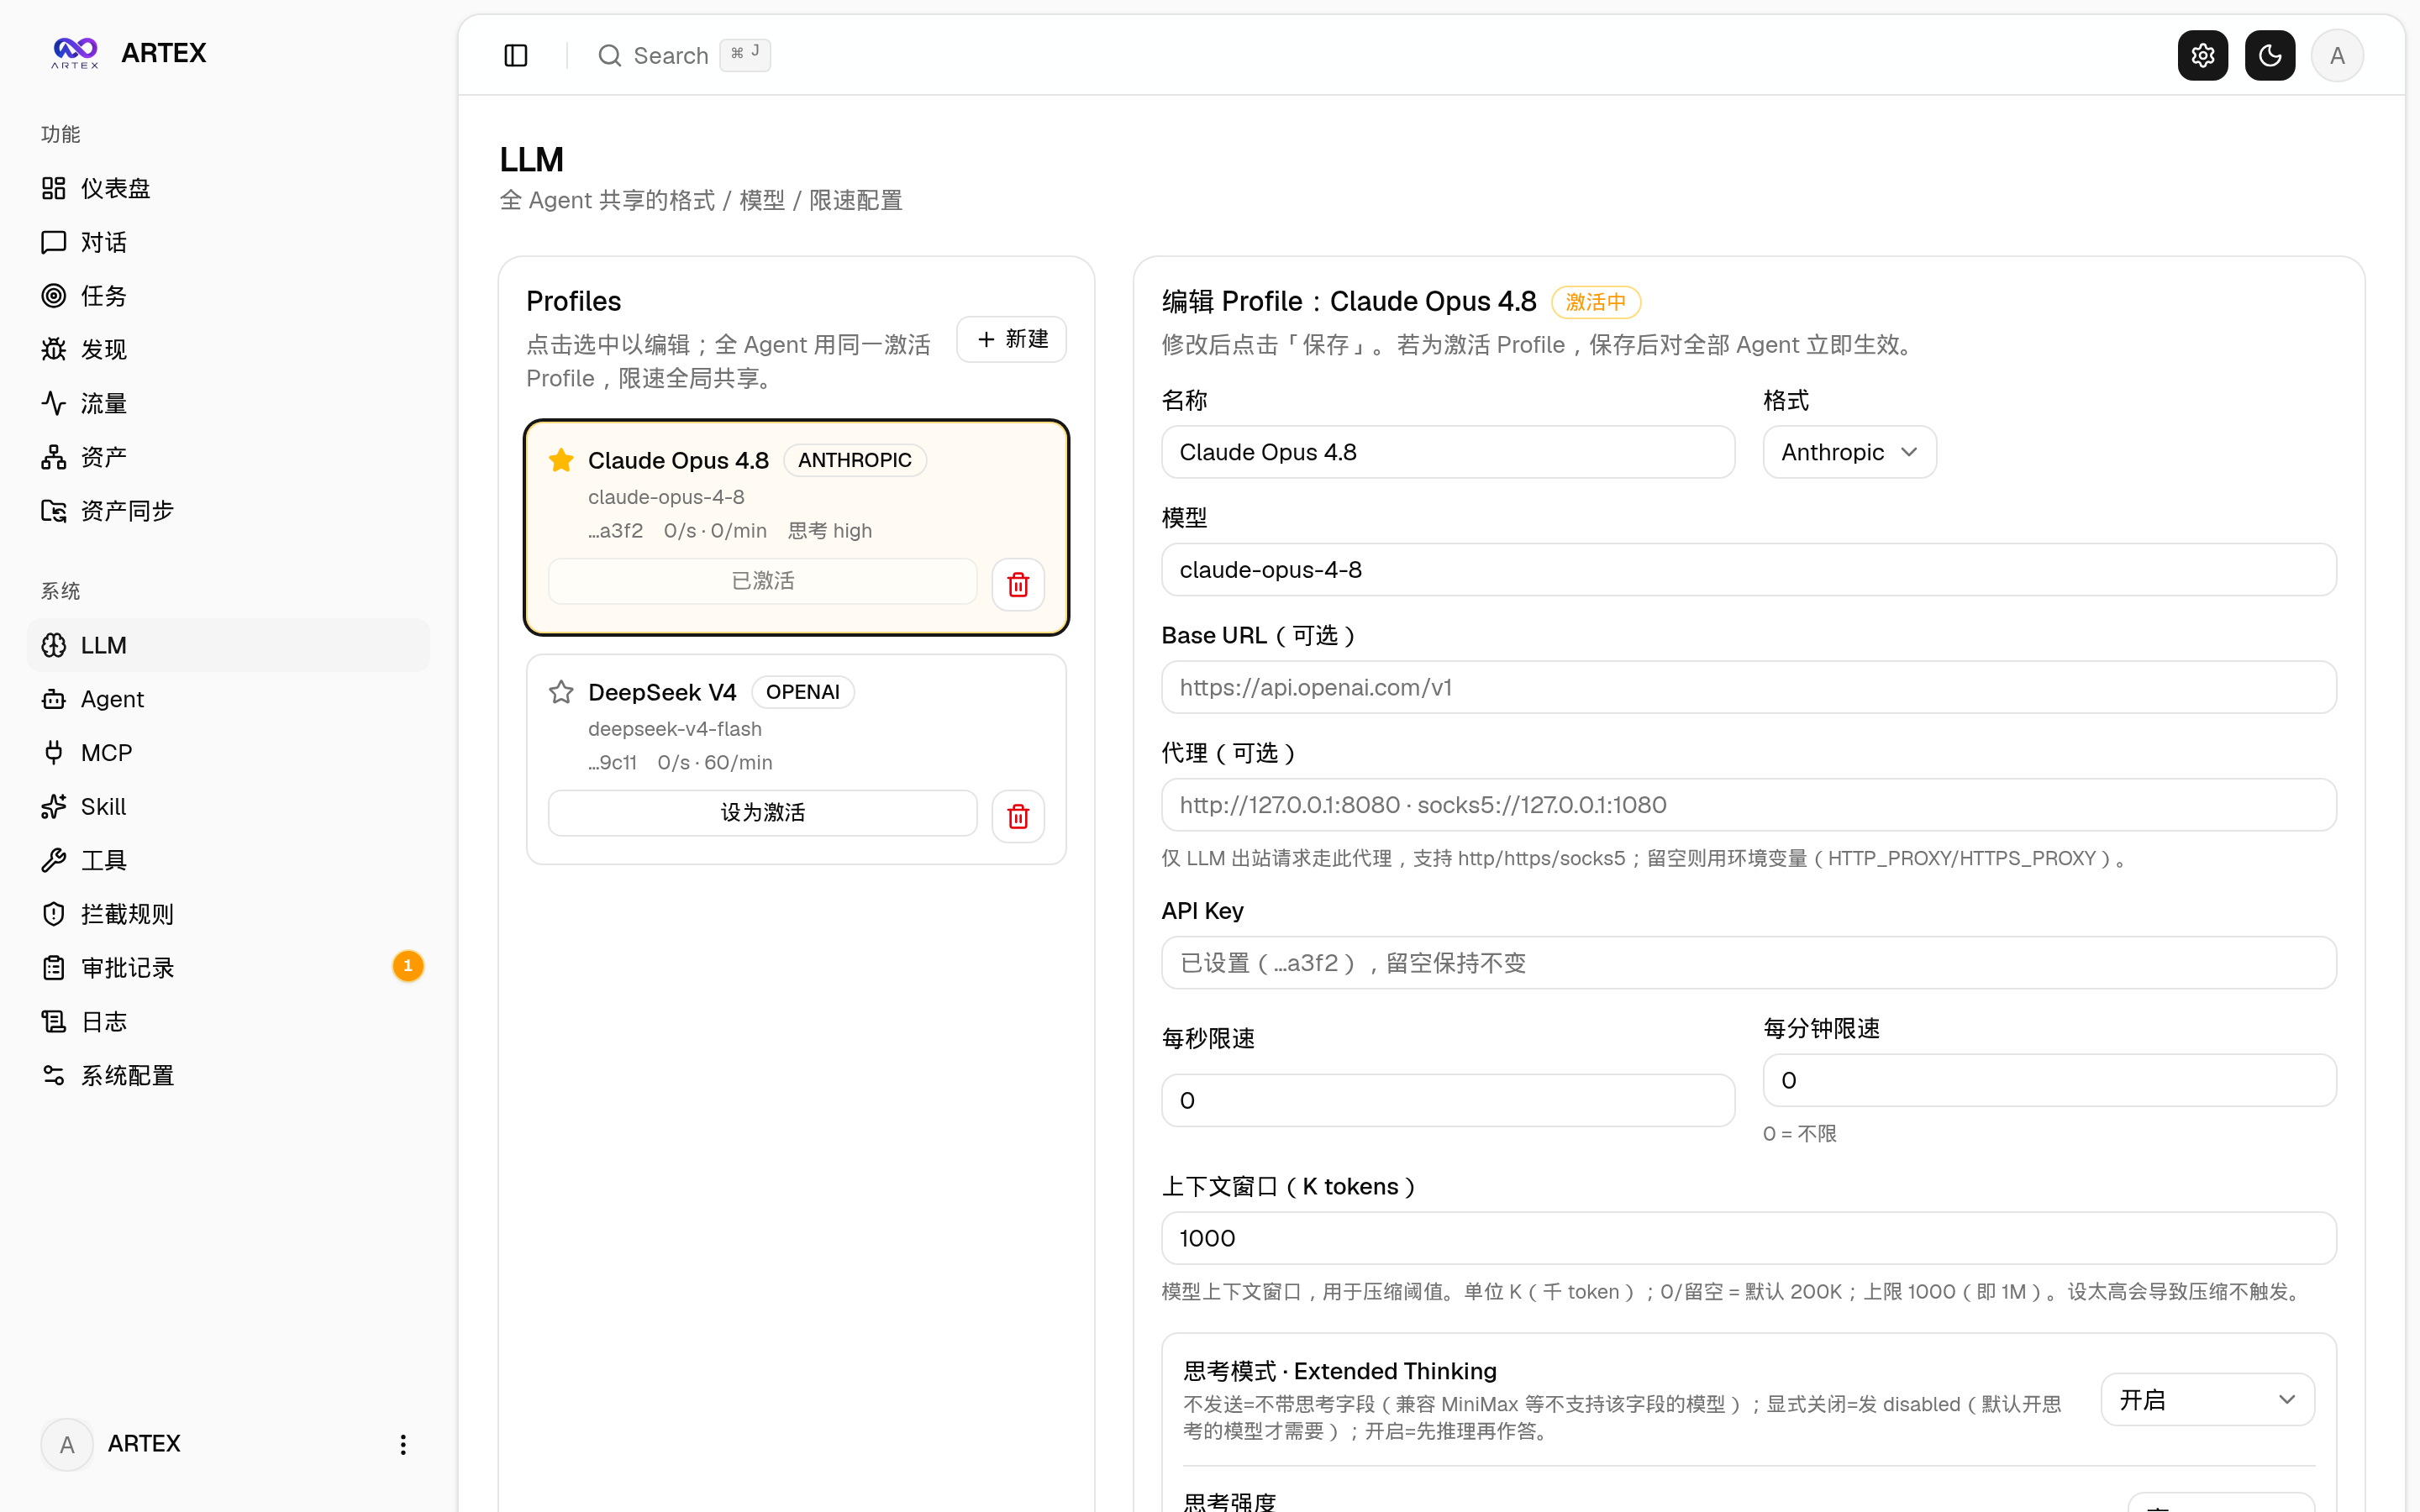Image resolution: width=2420 pixels, height=1512 pixels.
Task: Click the 审批记录 orange badge showing 1
Action: point(408,966)
